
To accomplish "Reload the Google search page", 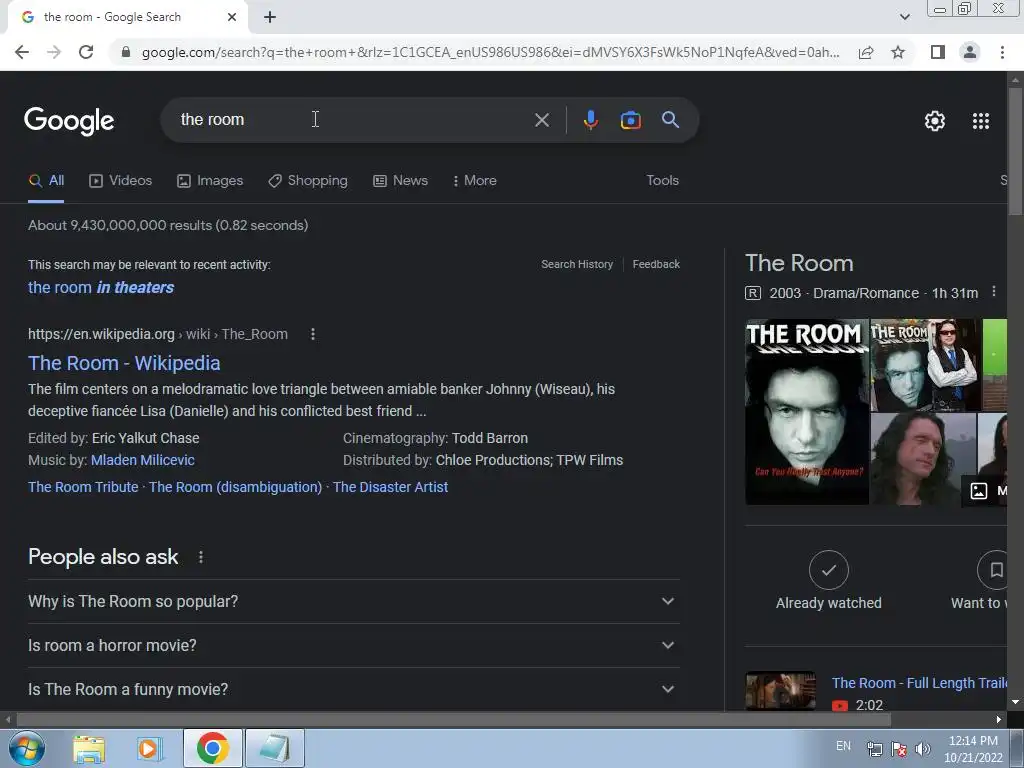I will 86,52.
